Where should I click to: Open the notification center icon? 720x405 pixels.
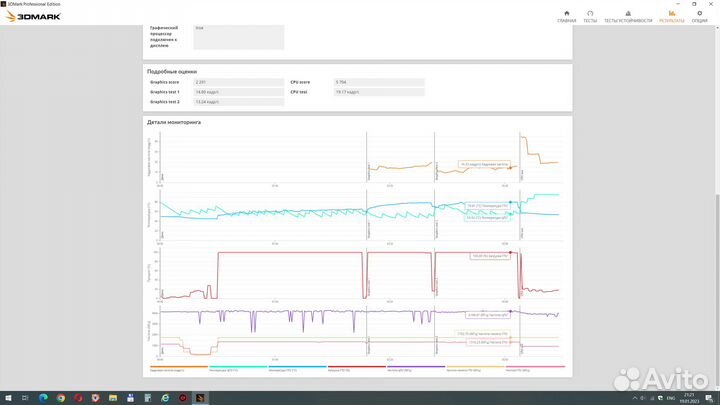click(709, 398)
